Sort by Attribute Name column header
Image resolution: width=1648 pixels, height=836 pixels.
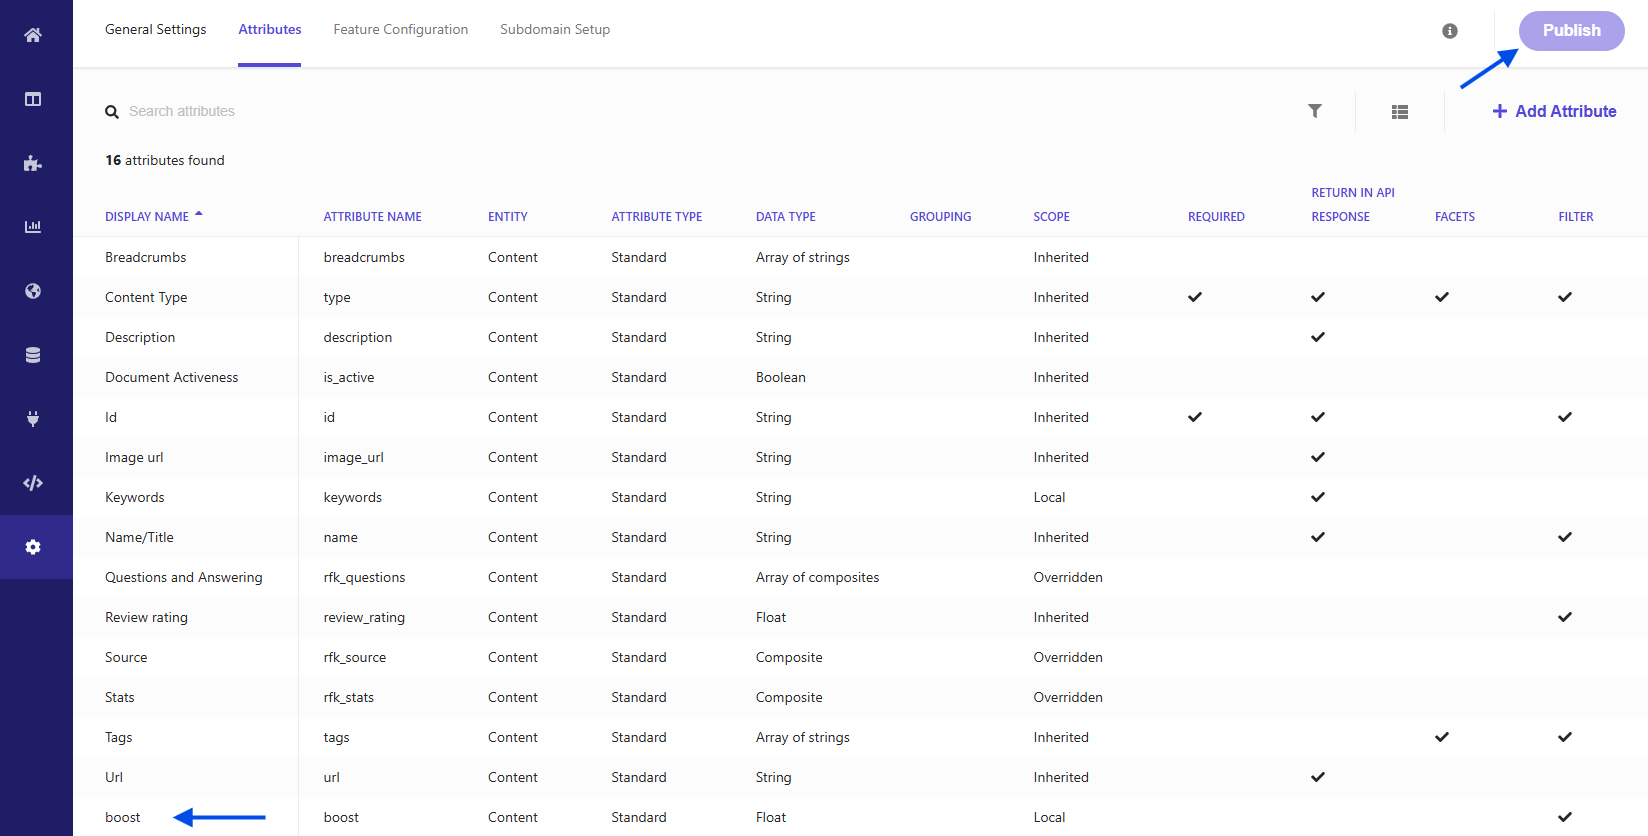(x=372, y=216)
